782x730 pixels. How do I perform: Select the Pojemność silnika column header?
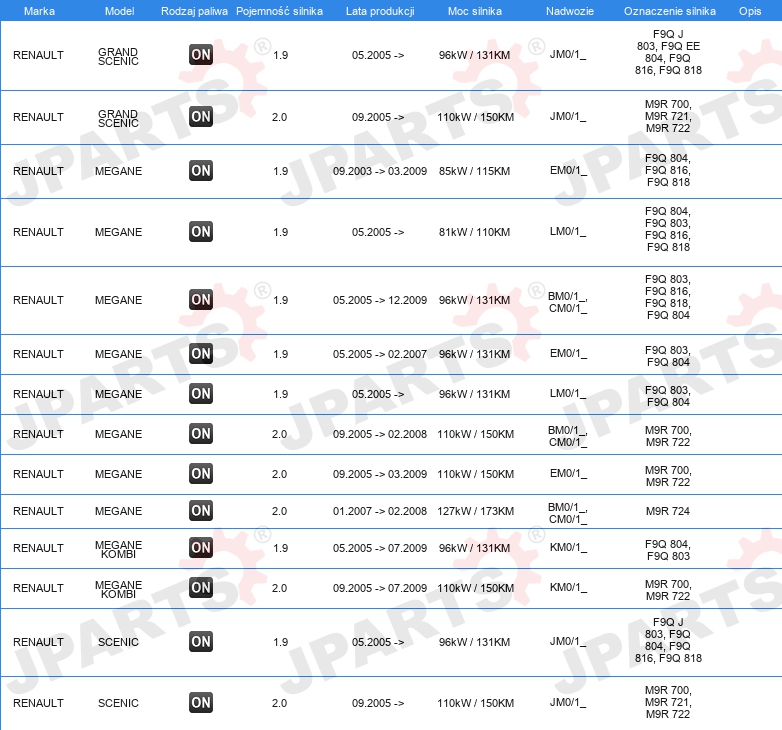pos(279,11)
